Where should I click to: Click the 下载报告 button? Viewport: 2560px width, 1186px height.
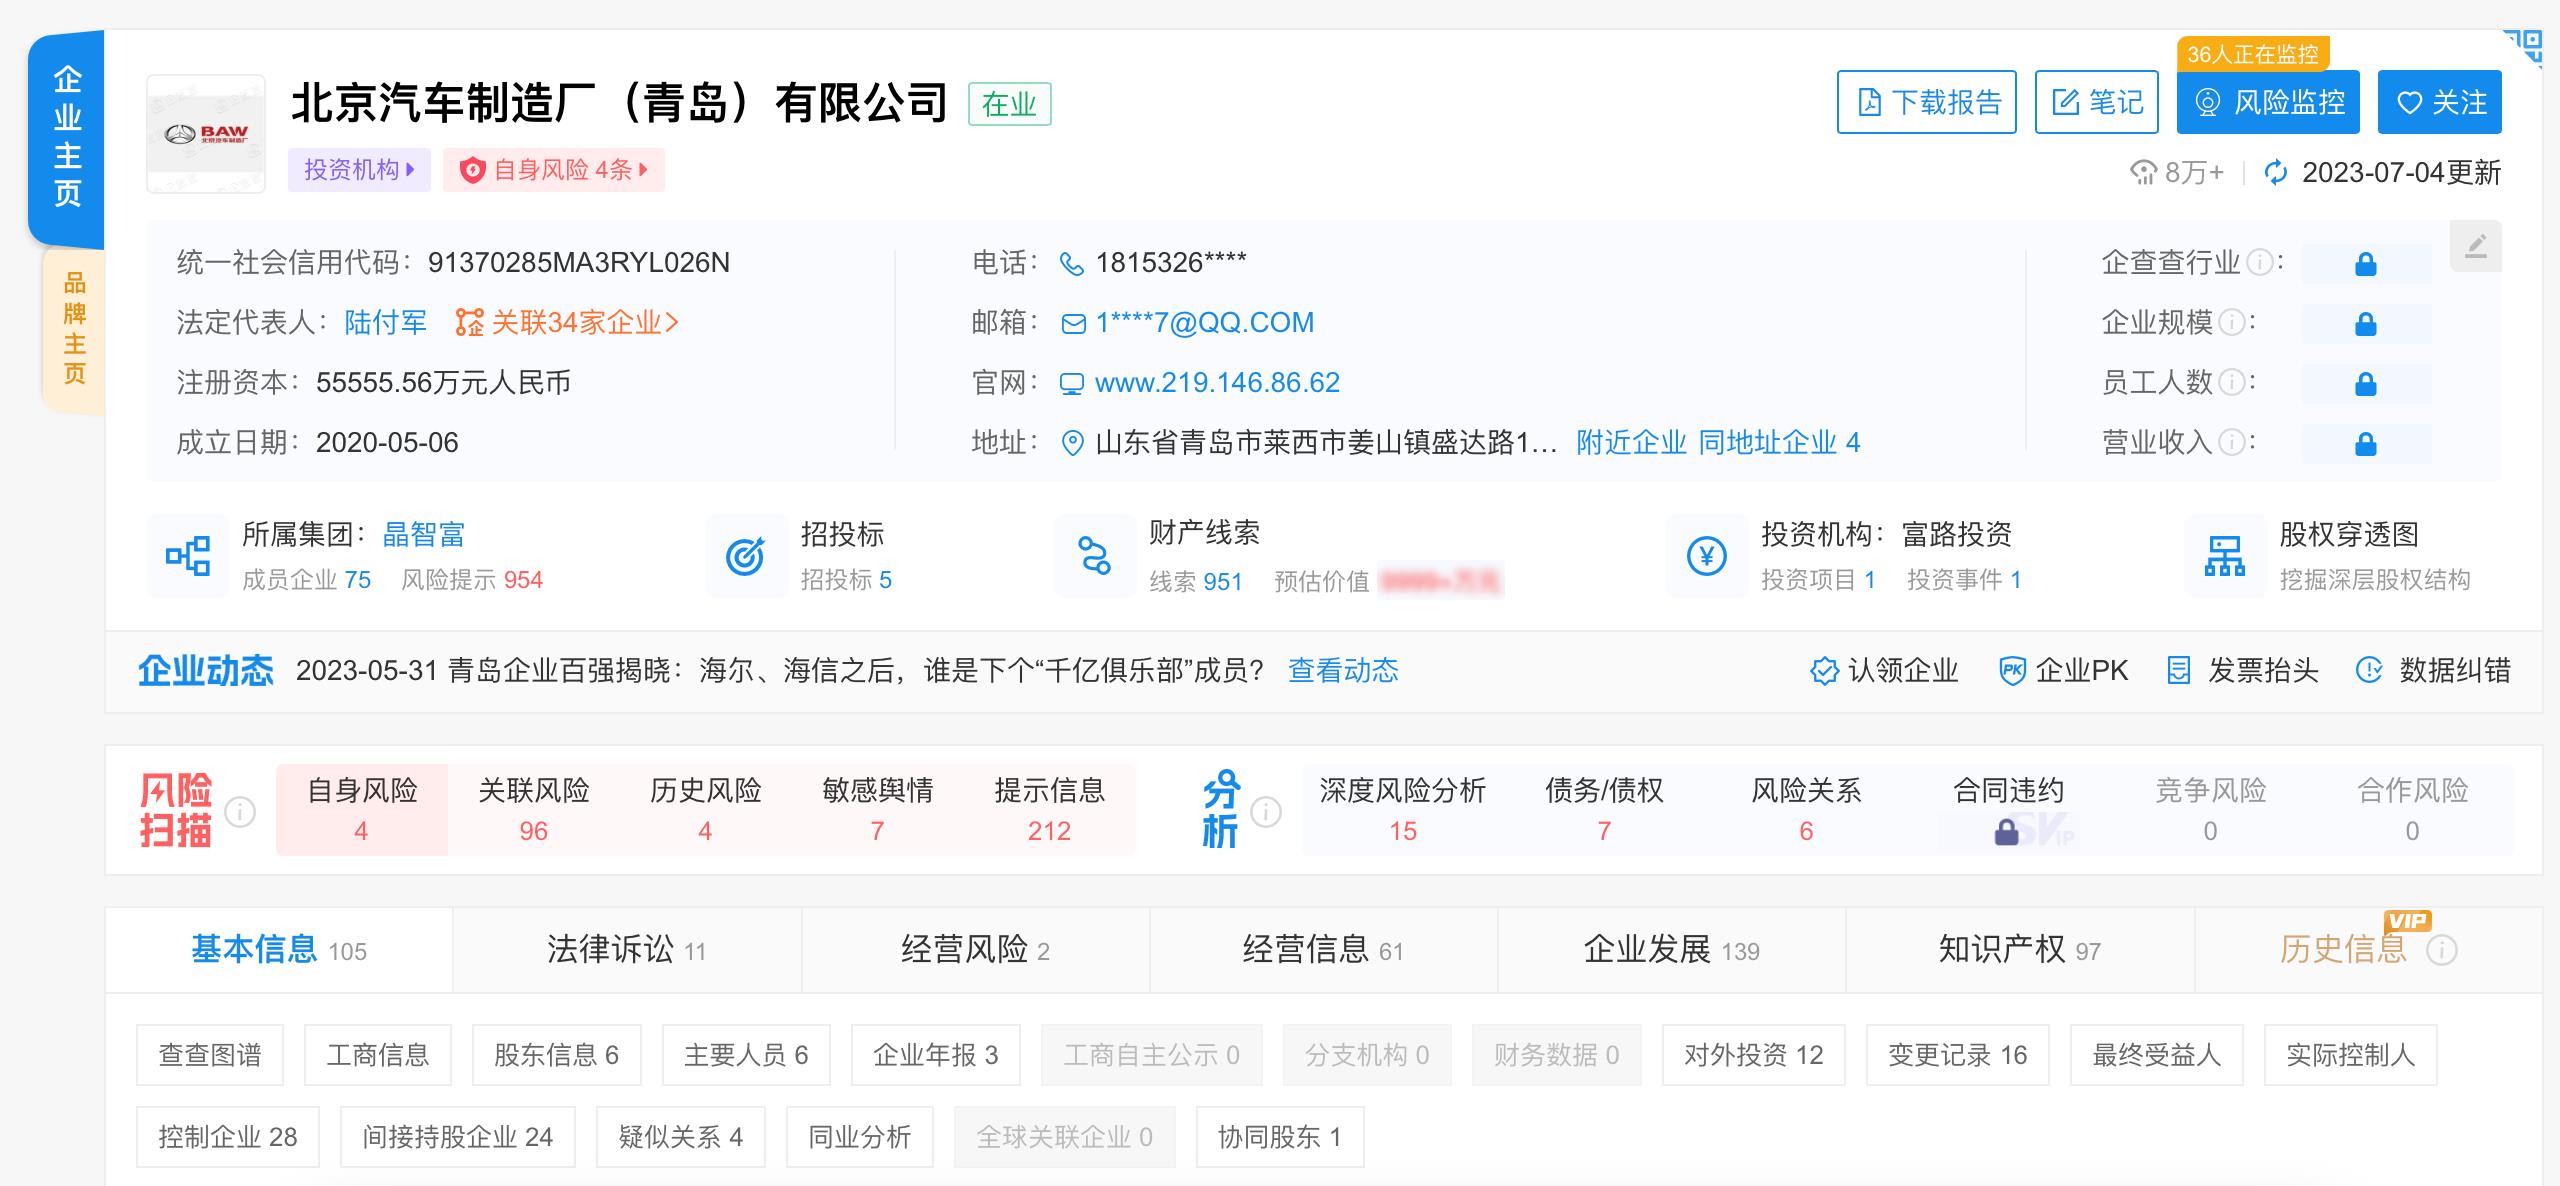[1927, 102]
